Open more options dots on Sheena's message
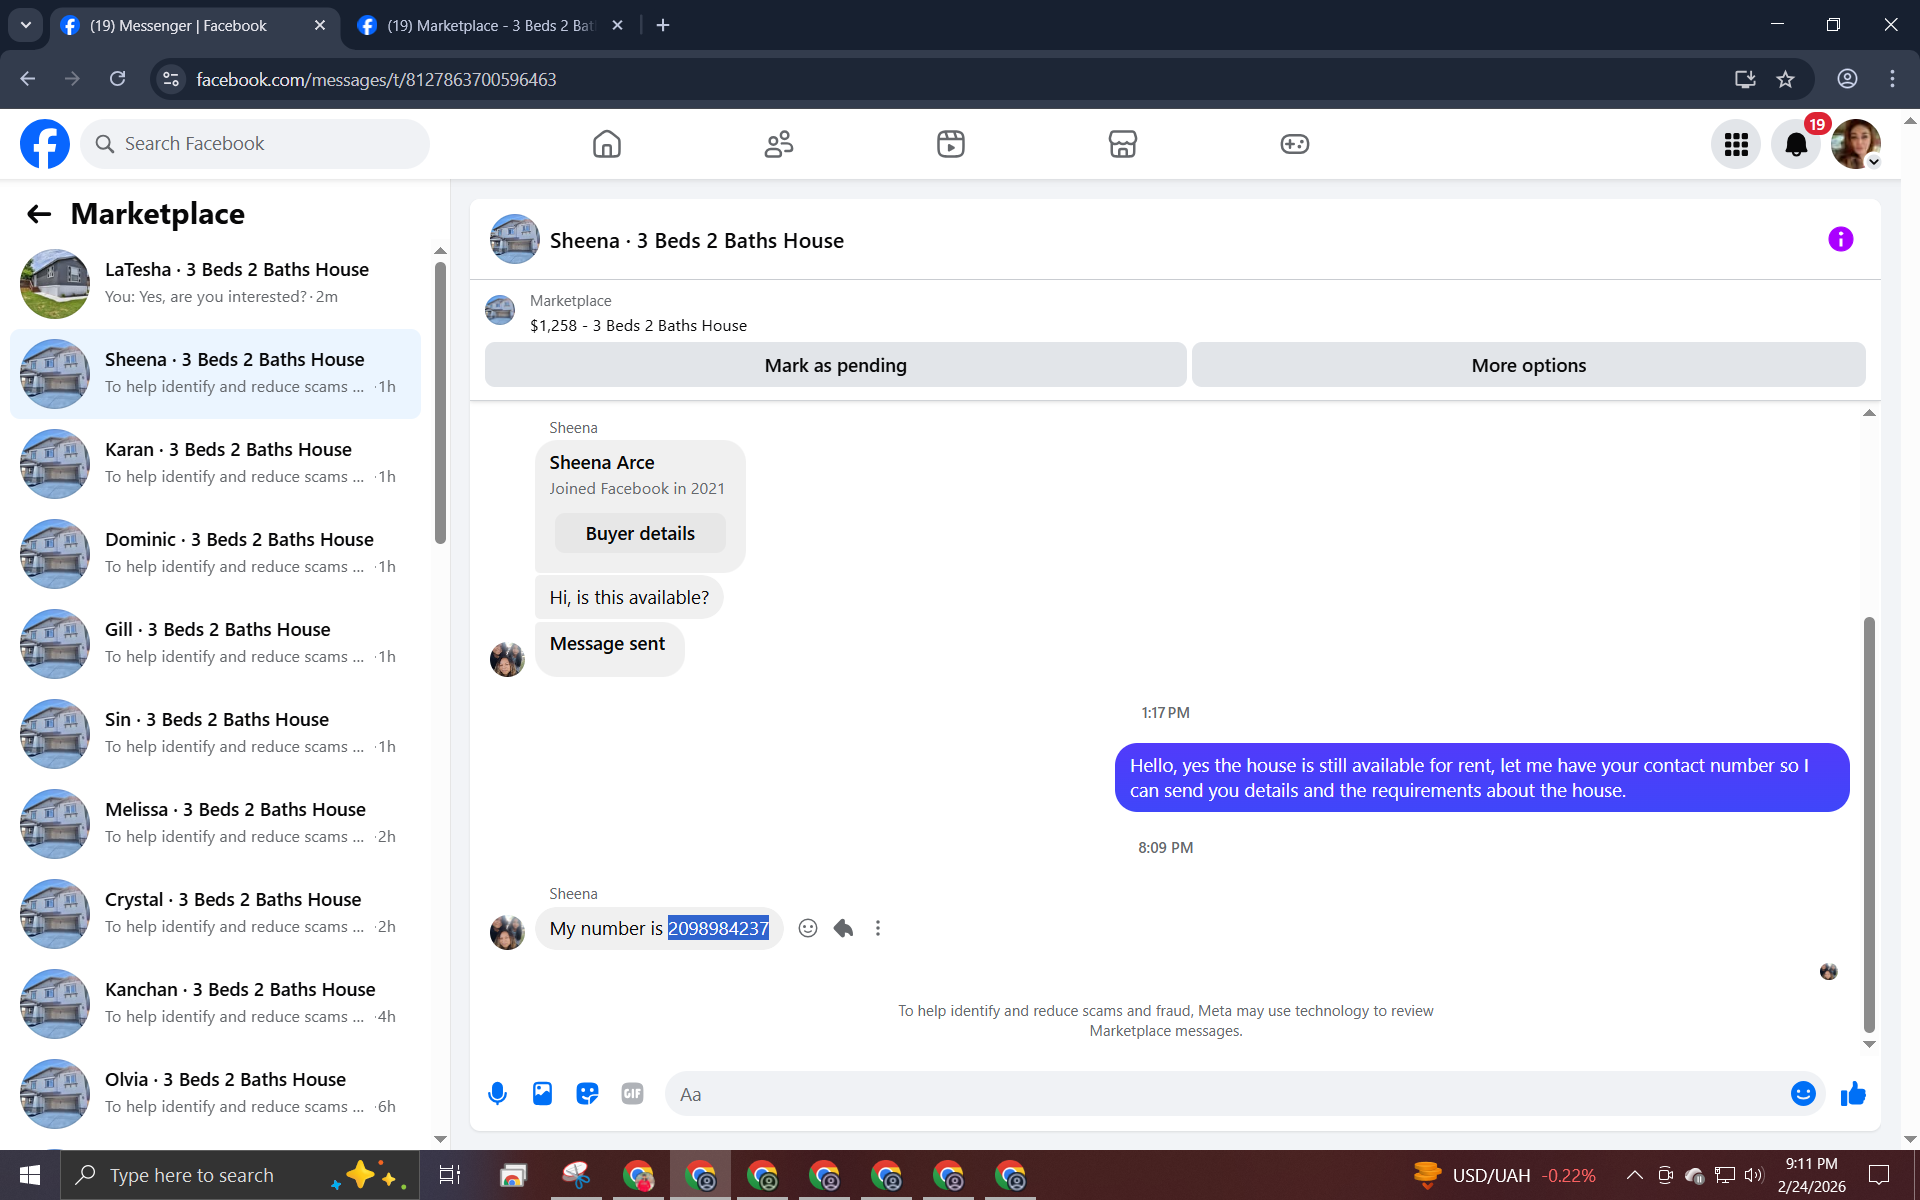Screen dimensions: 1920x1200 point(878,928)
